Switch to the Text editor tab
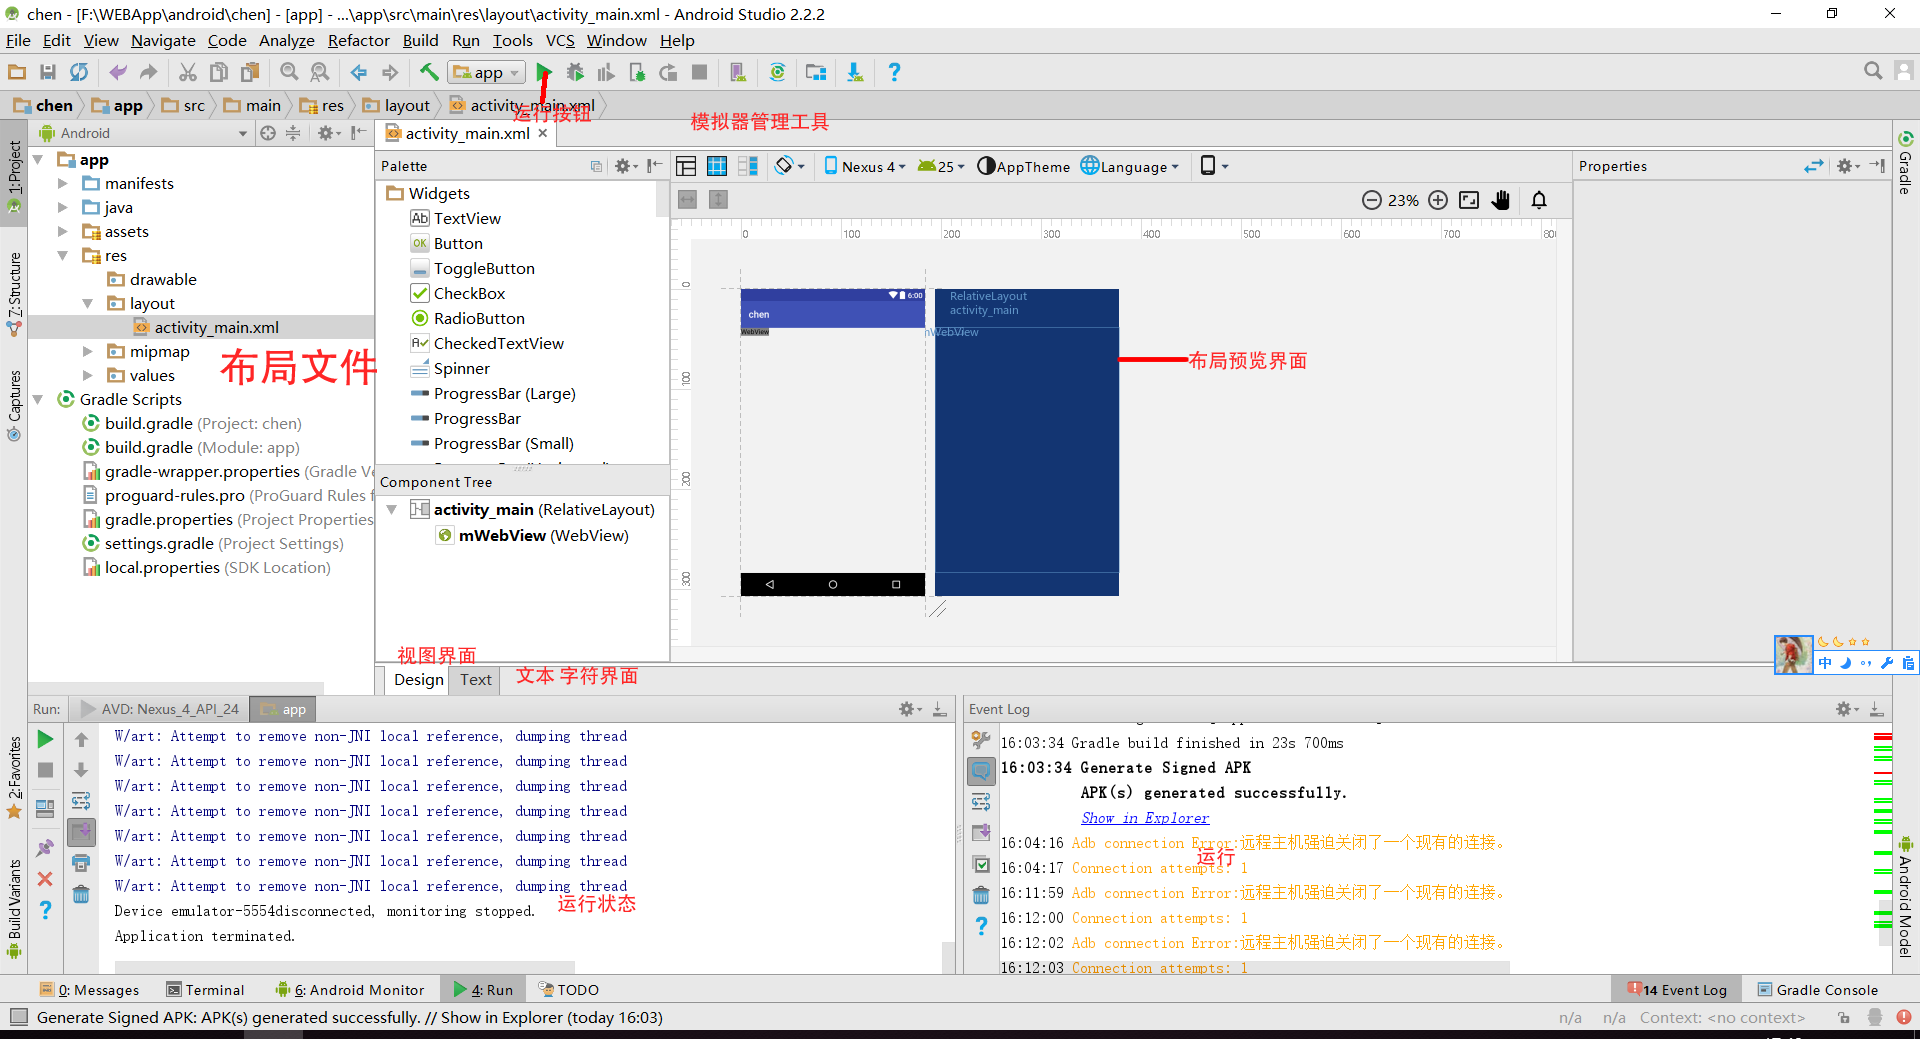Screen dimensions: 1920x1039 (x=476, y=680)
